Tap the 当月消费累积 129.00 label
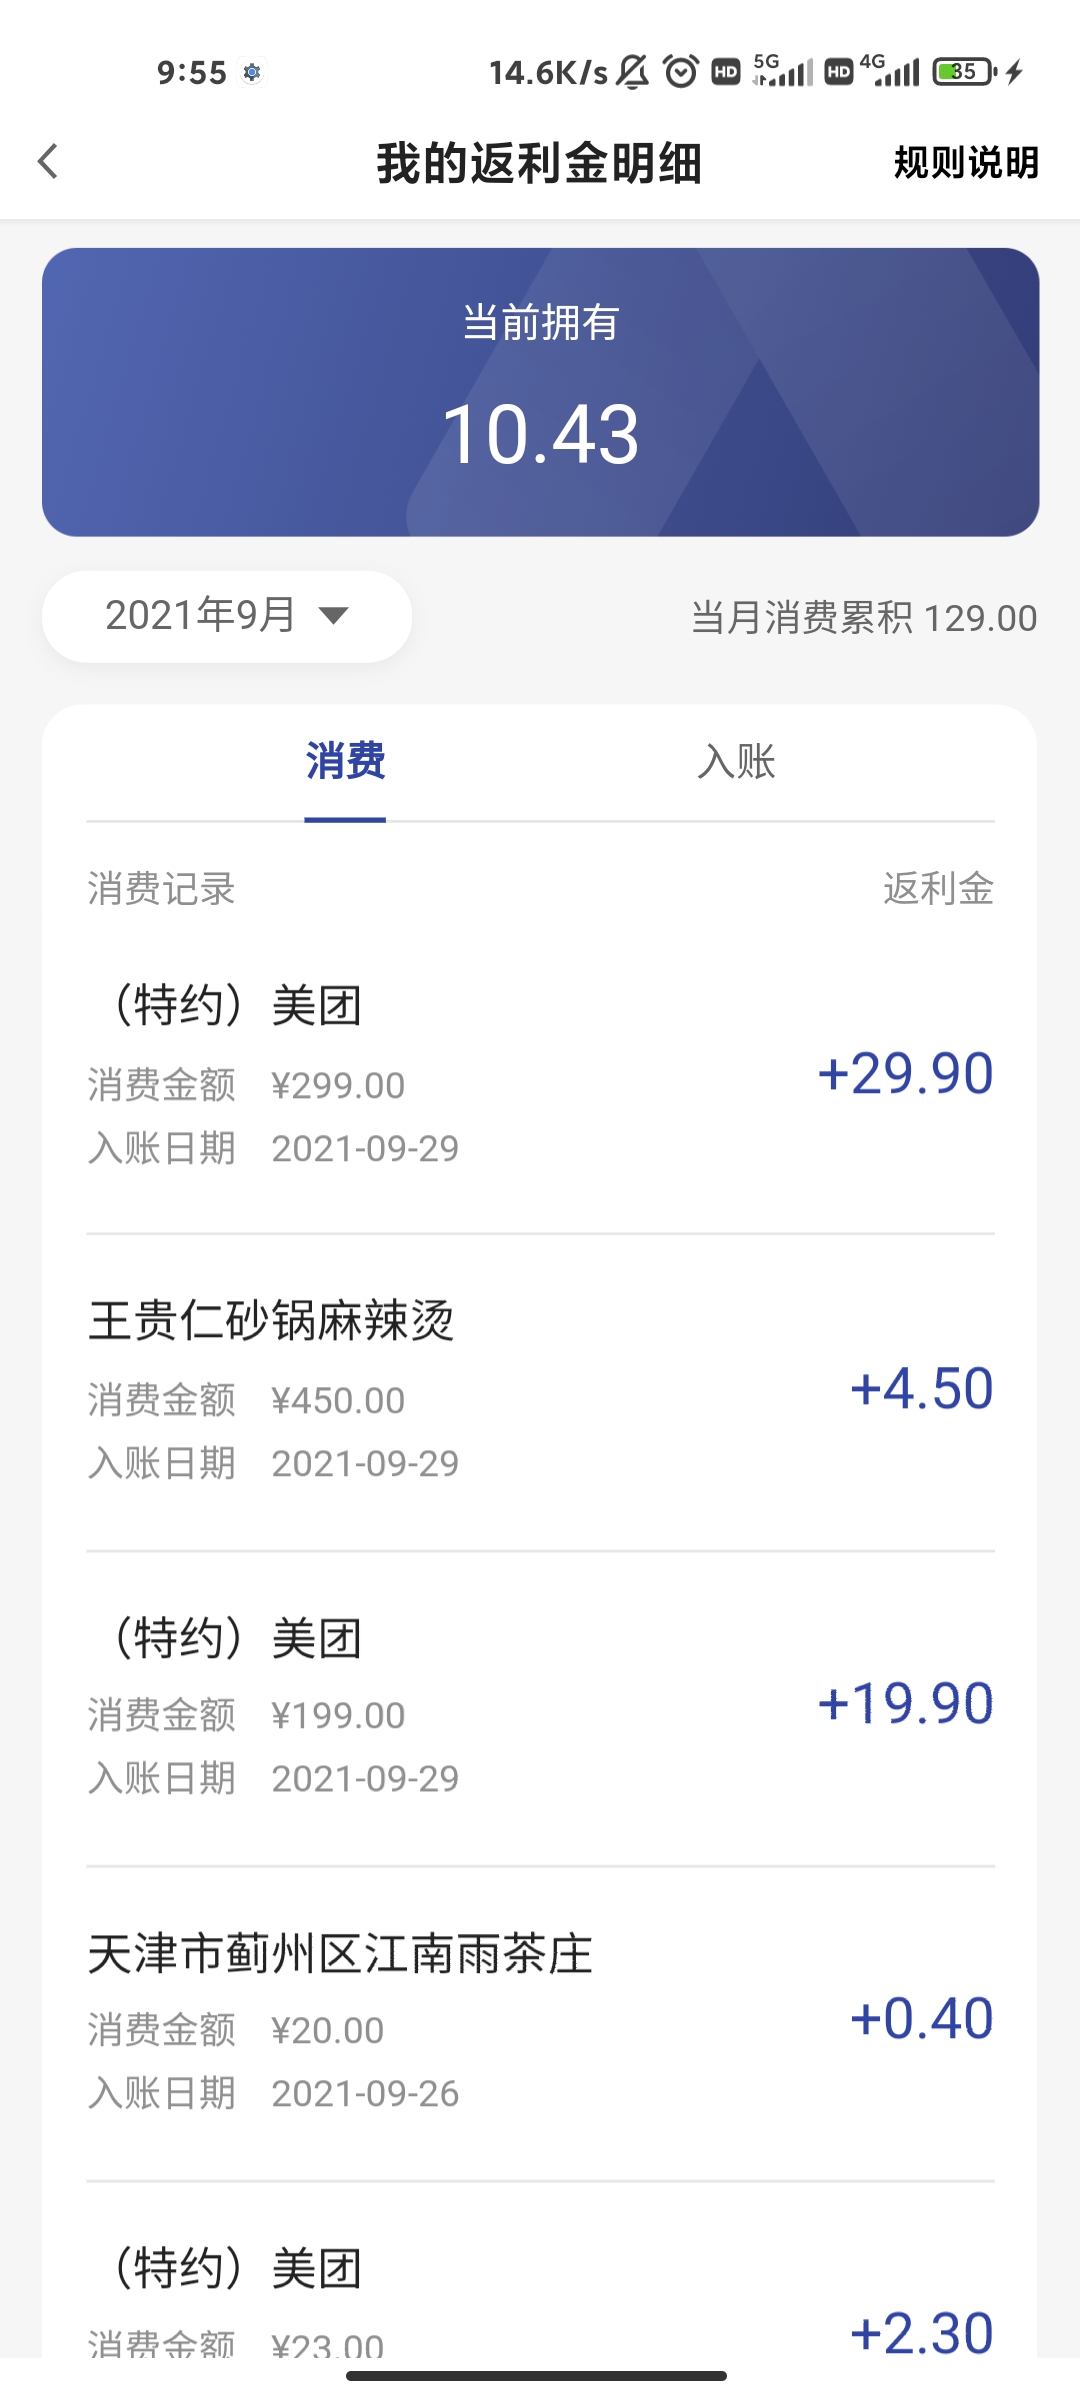This screenshot has width=1080, height=2400. (864, 618)
